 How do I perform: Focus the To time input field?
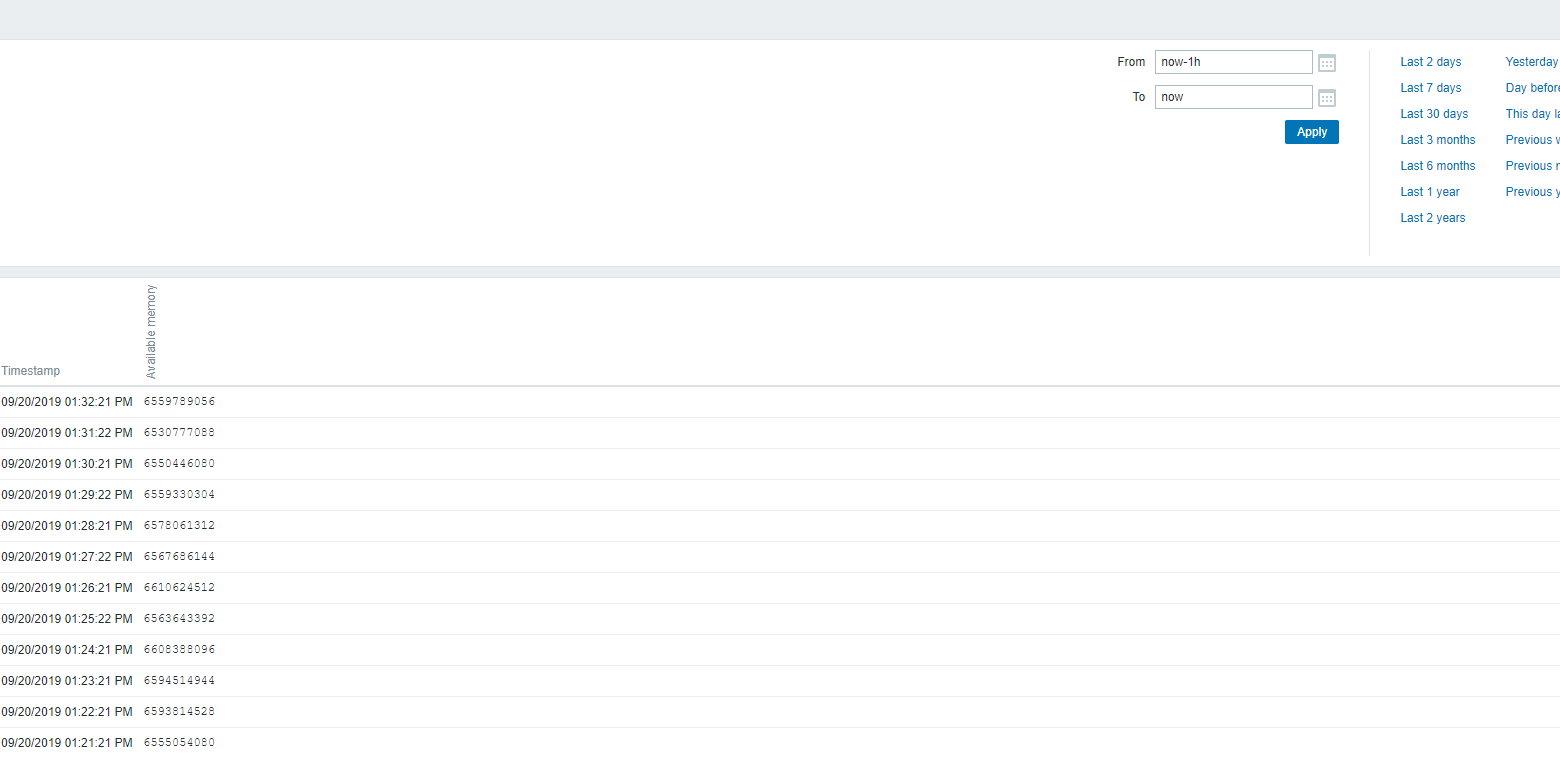(x=1233, y=97)
